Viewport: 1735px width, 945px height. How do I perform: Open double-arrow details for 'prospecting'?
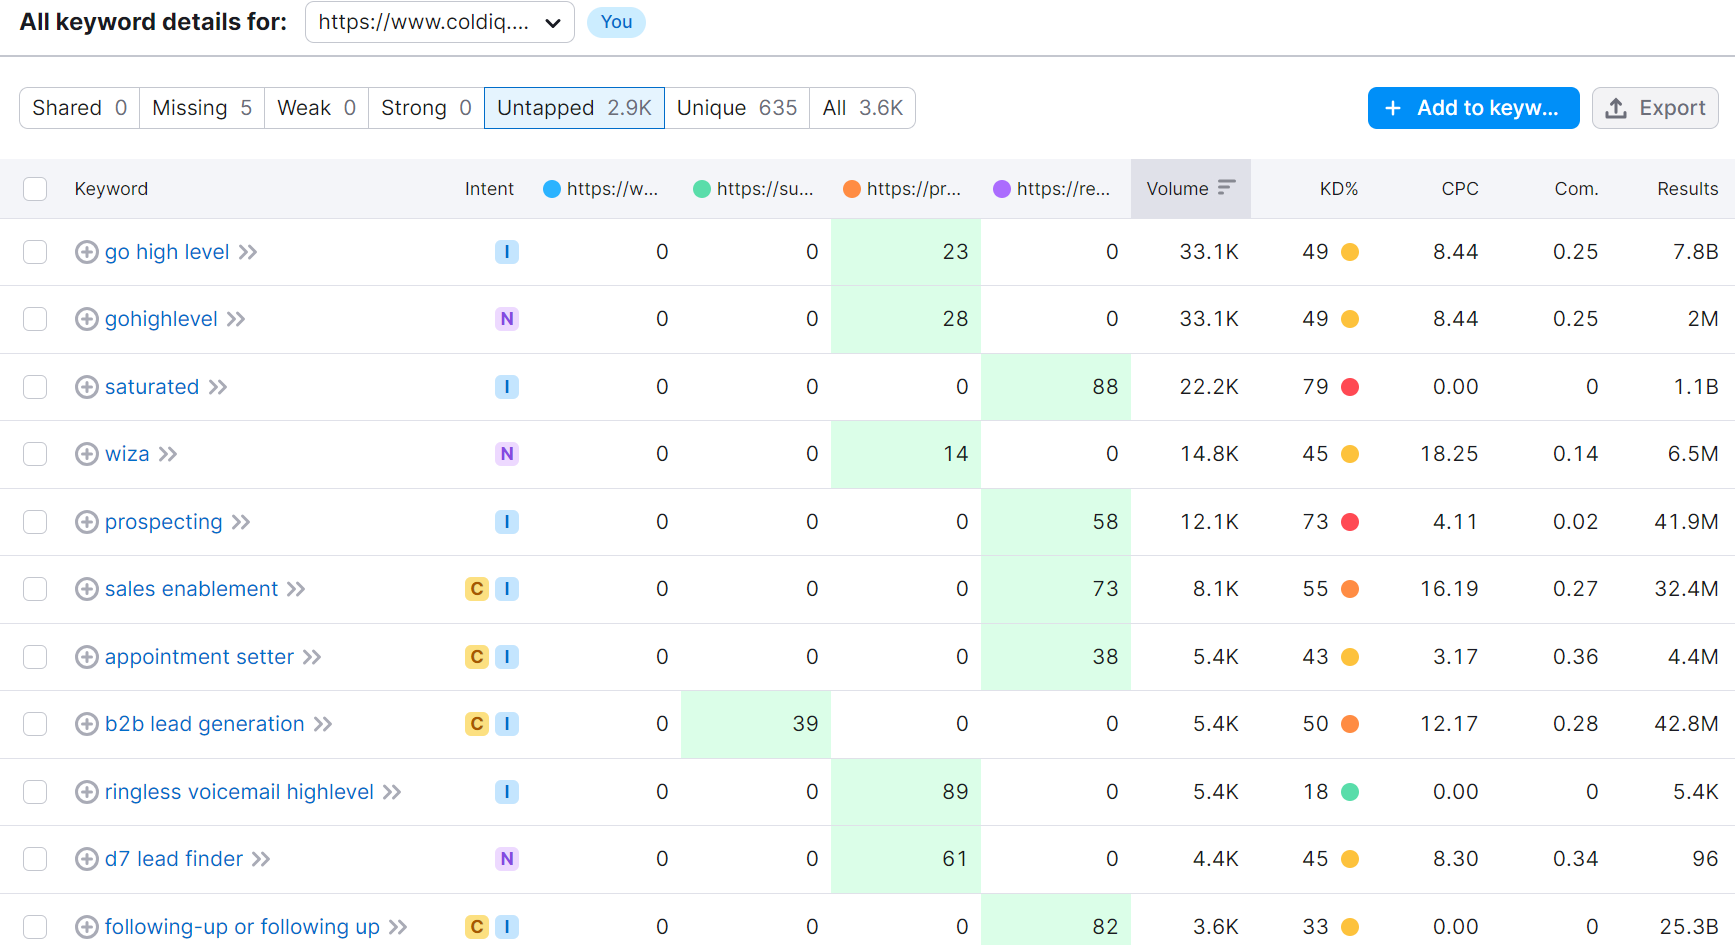click(241, 522)
